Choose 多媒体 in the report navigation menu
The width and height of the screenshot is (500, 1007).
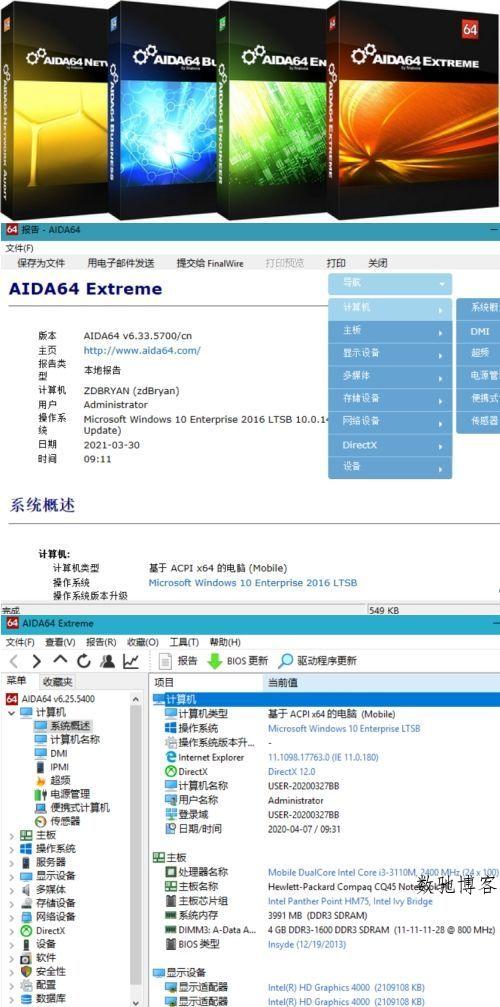tap(390, 376)
